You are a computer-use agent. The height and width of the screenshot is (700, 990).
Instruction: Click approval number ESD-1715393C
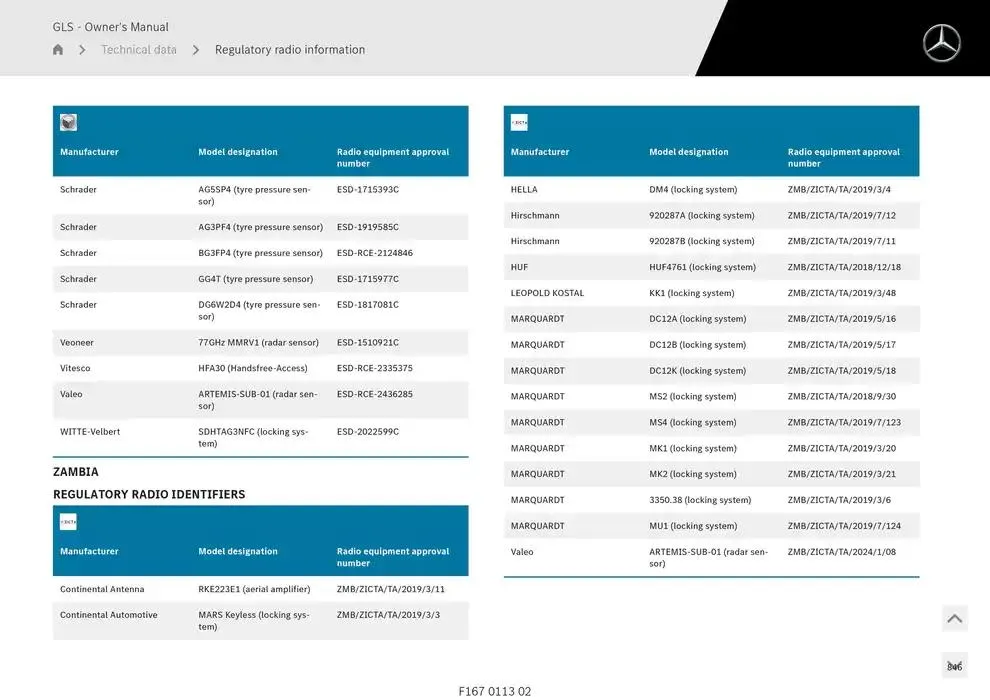point(368,190)
